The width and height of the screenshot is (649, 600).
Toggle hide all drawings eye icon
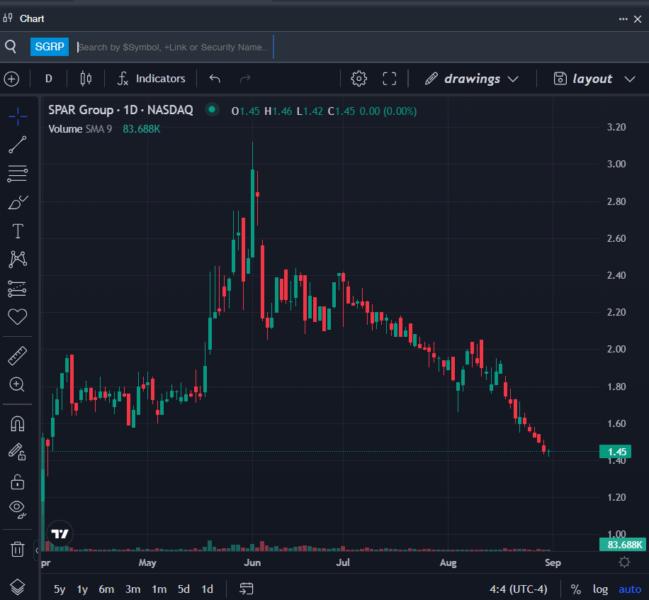(17, 509)
